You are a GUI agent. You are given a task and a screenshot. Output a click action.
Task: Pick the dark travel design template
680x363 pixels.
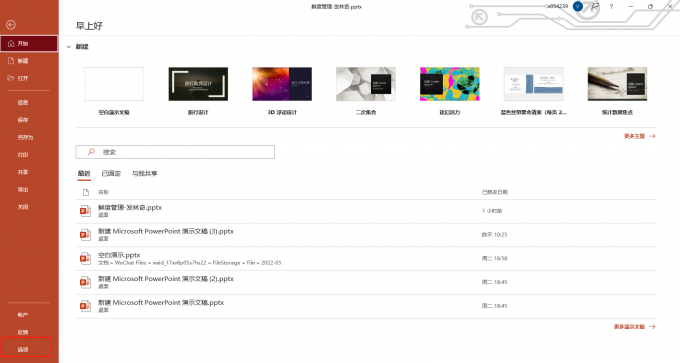click(198, 84)
